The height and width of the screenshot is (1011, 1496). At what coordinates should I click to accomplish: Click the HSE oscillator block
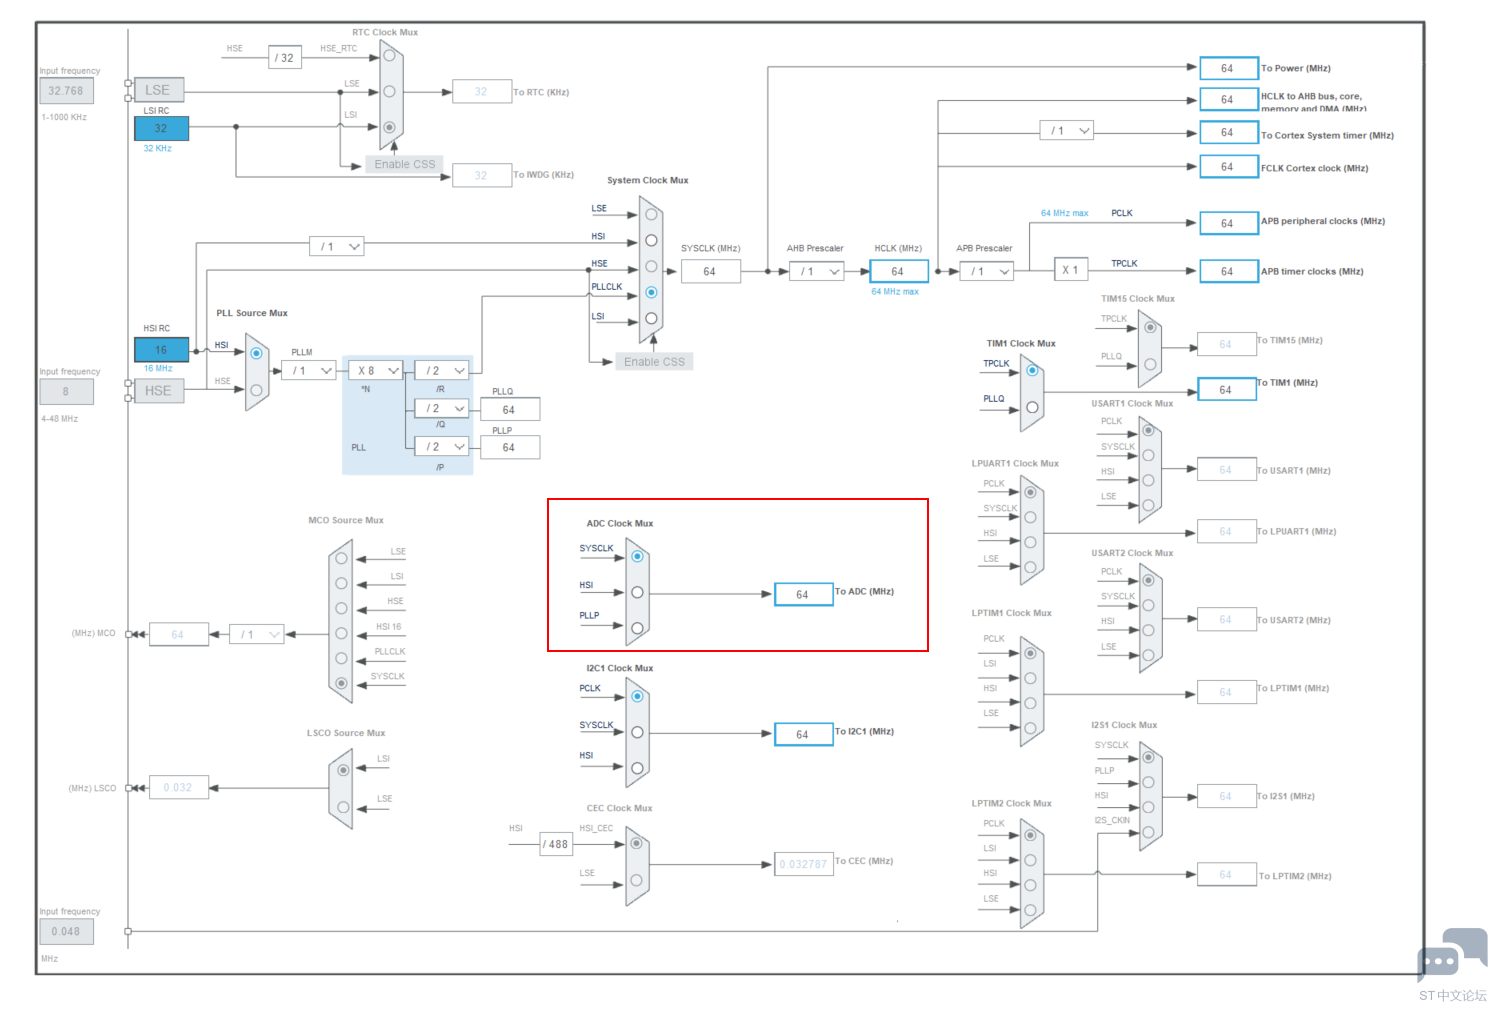click(x=158, y=391)
